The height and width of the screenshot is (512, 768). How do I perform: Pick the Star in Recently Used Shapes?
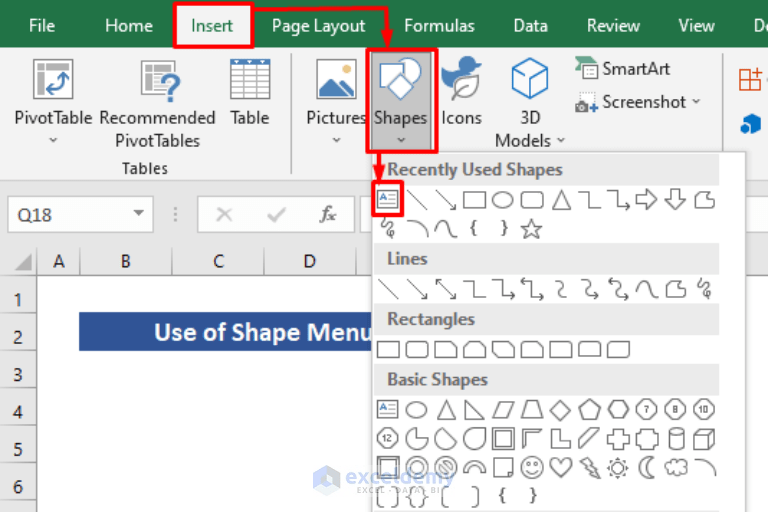coord(531,229)
